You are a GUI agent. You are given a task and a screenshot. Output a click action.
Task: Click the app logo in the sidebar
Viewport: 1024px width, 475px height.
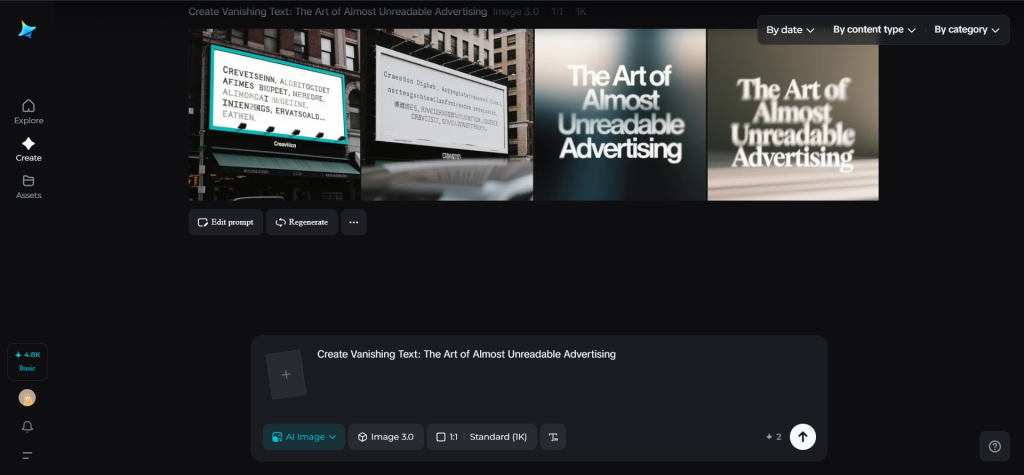tap(27, 30)
